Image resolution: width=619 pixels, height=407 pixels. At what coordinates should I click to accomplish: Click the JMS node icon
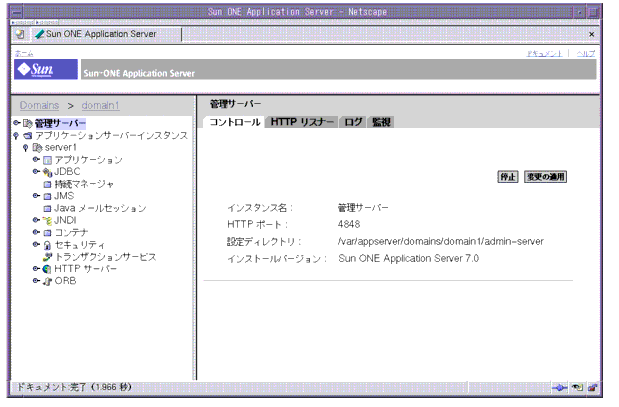click(x=47, y=196)
